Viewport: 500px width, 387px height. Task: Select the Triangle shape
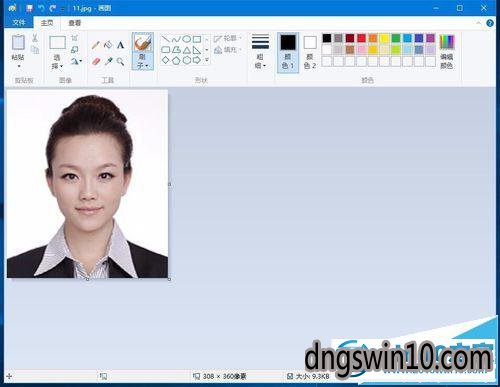click(187, 50)
